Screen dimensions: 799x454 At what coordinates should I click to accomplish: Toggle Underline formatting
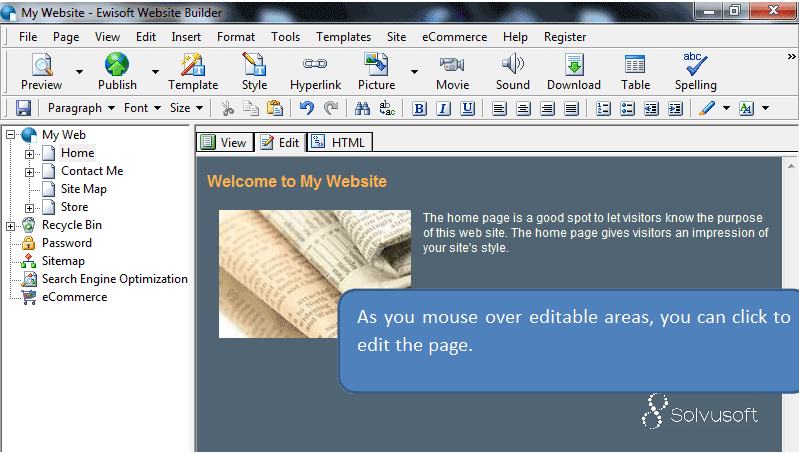pos(467,109)
